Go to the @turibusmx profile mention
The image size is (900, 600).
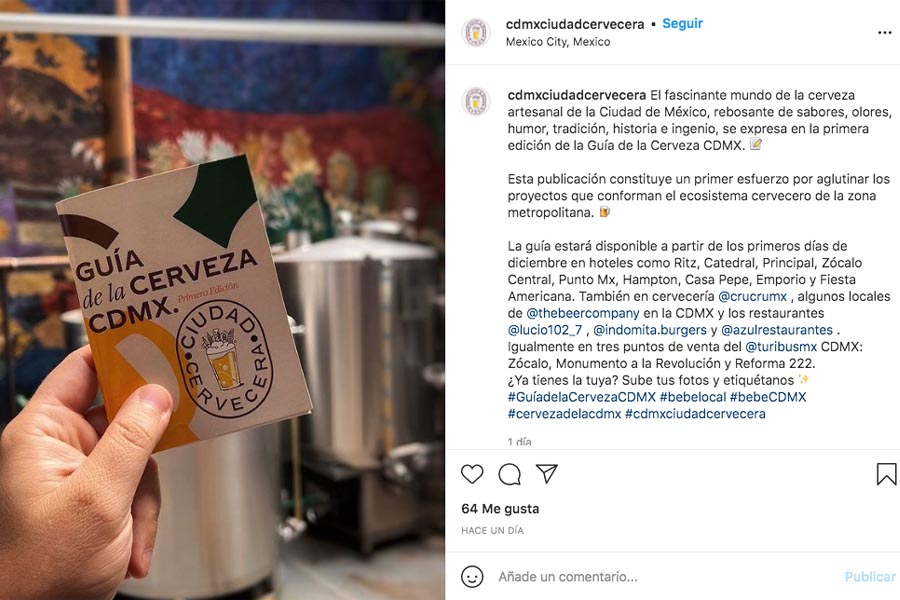tap(781, 346)
